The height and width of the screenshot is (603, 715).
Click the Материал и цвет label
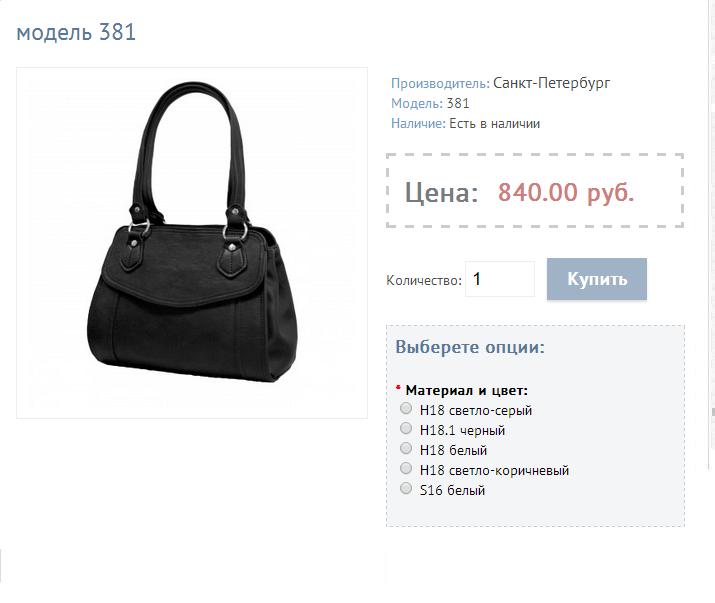466,390
